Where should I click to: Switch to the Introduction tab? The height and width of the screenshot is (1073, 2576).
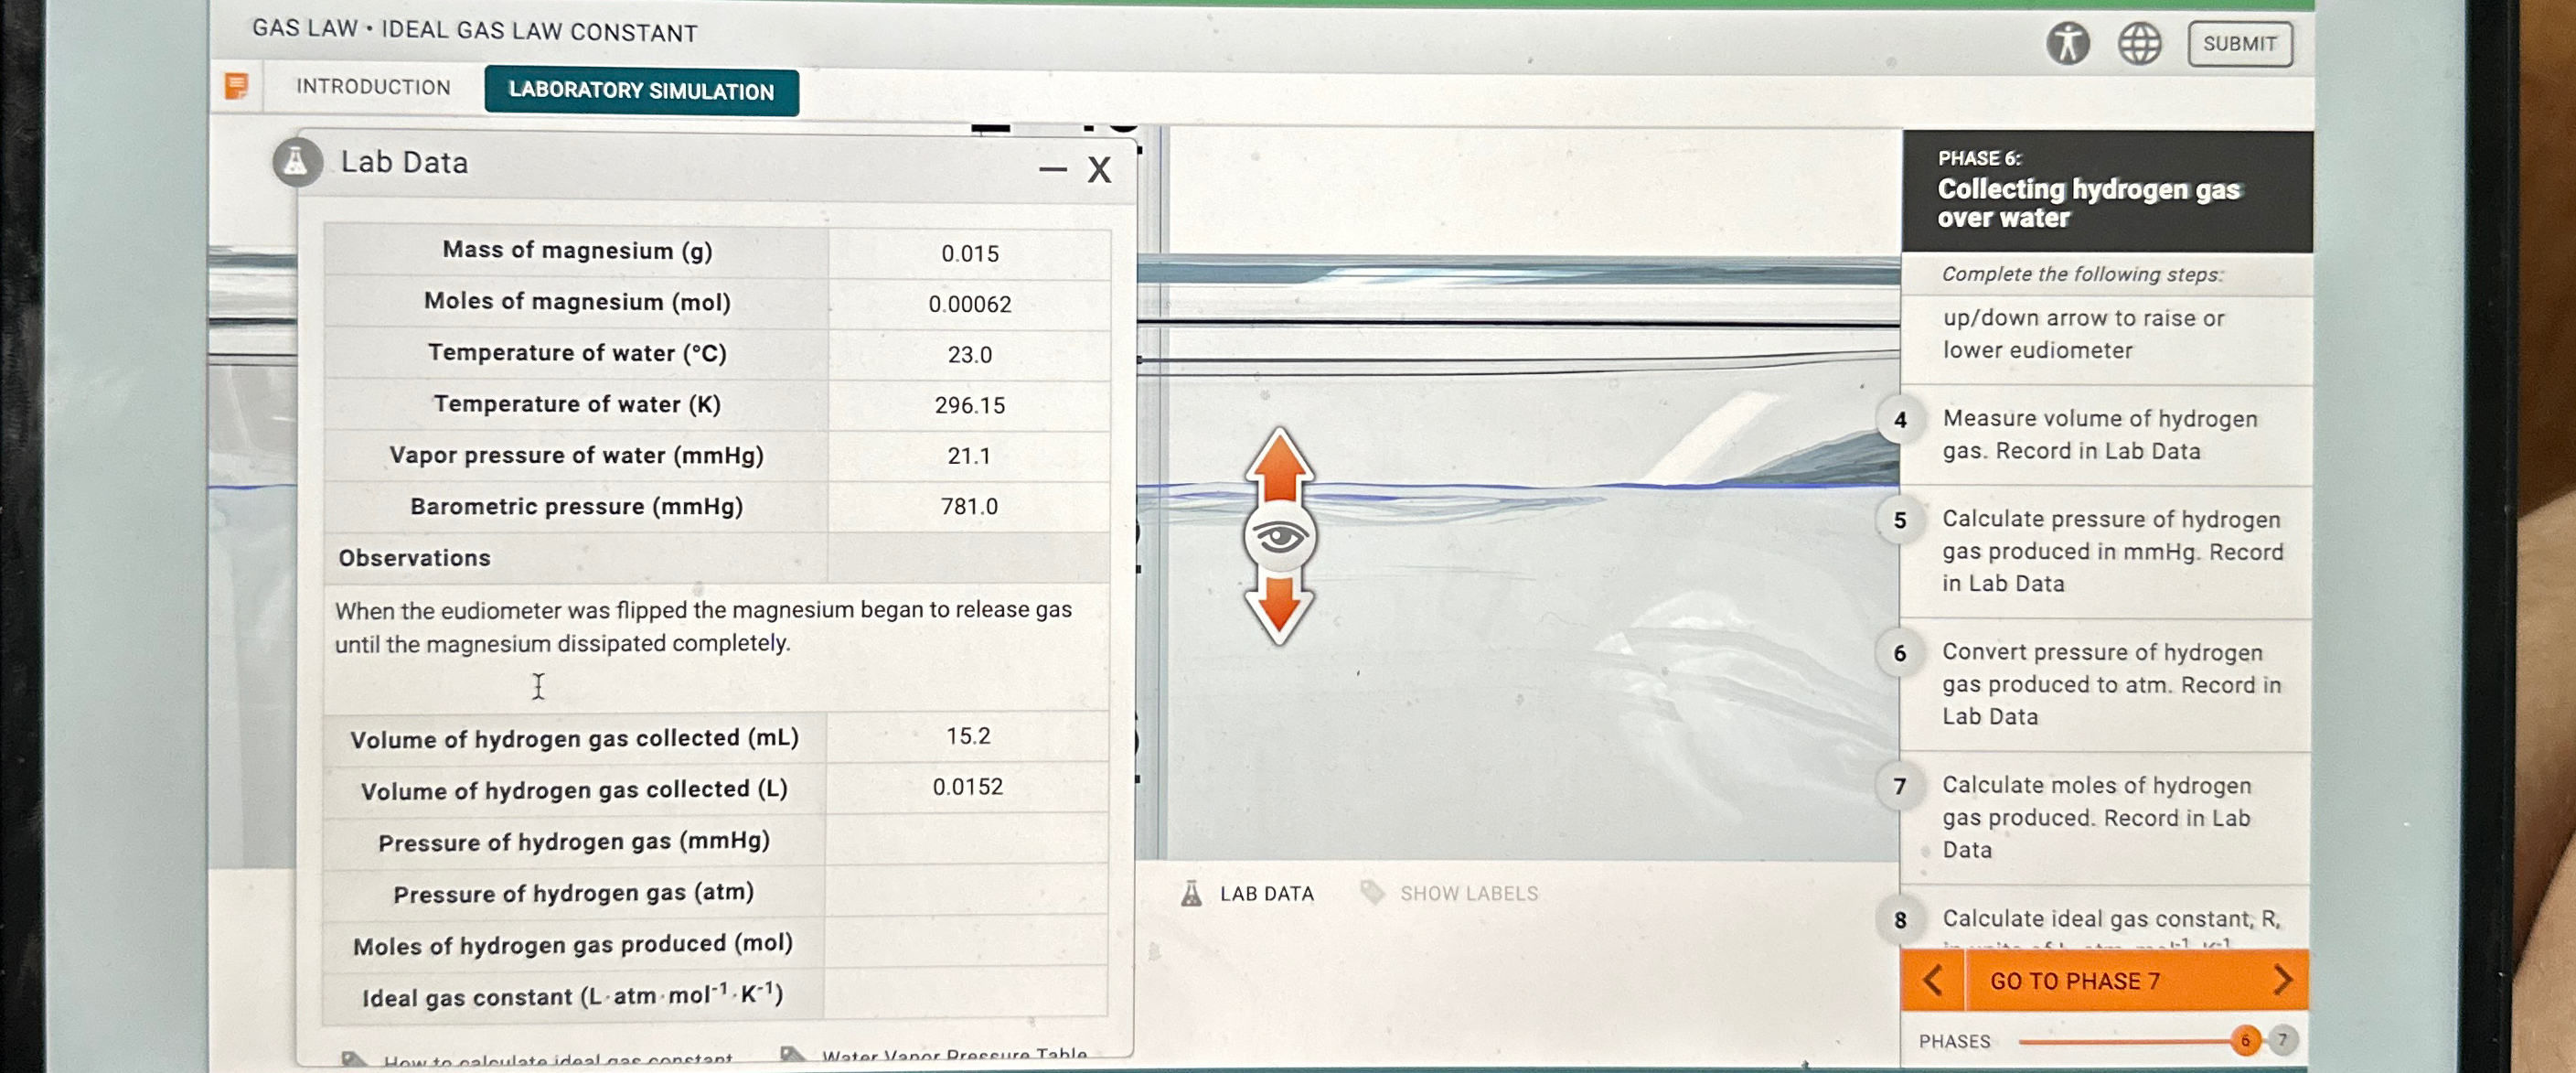click(x=373, y=87)
